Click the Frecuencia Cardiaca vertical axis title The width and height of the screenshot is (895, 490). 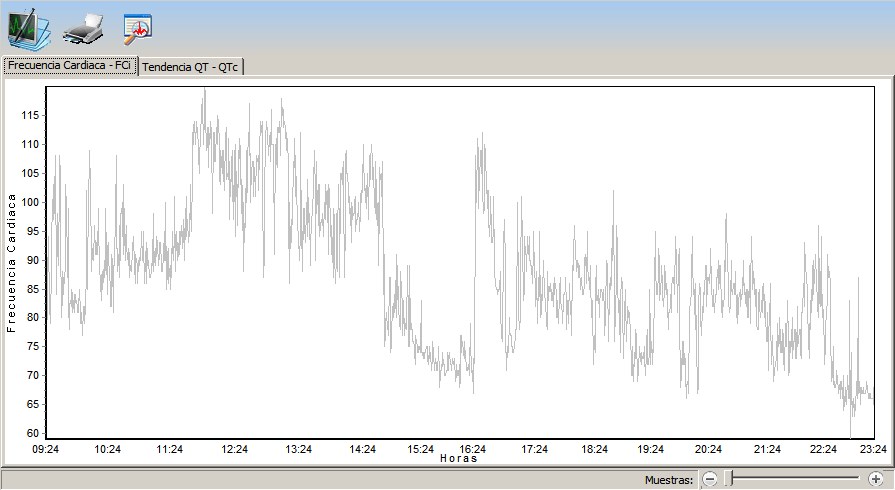(12, 262)
